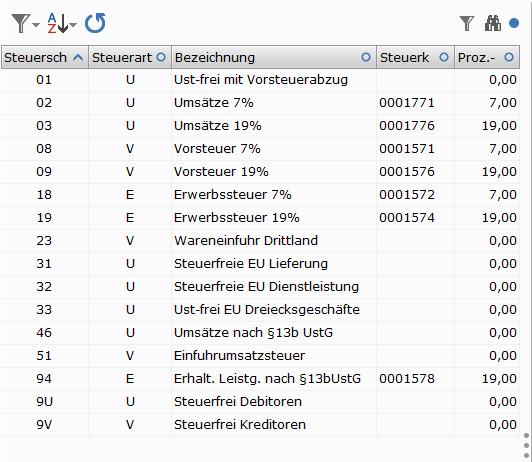Select row with tax key 9U
The image size is (532, 462).
pos(260,402)
